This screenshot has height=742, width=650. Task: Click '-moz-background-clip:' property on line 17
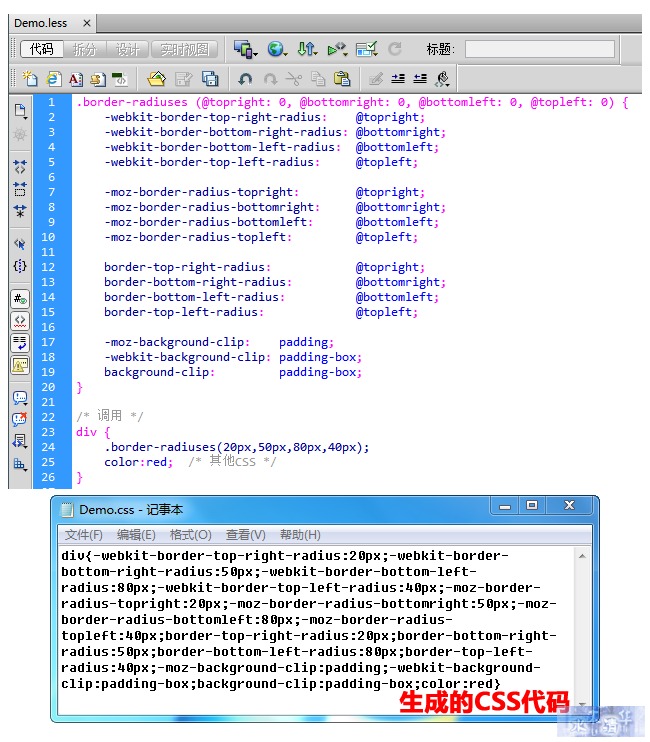(177, 342)
